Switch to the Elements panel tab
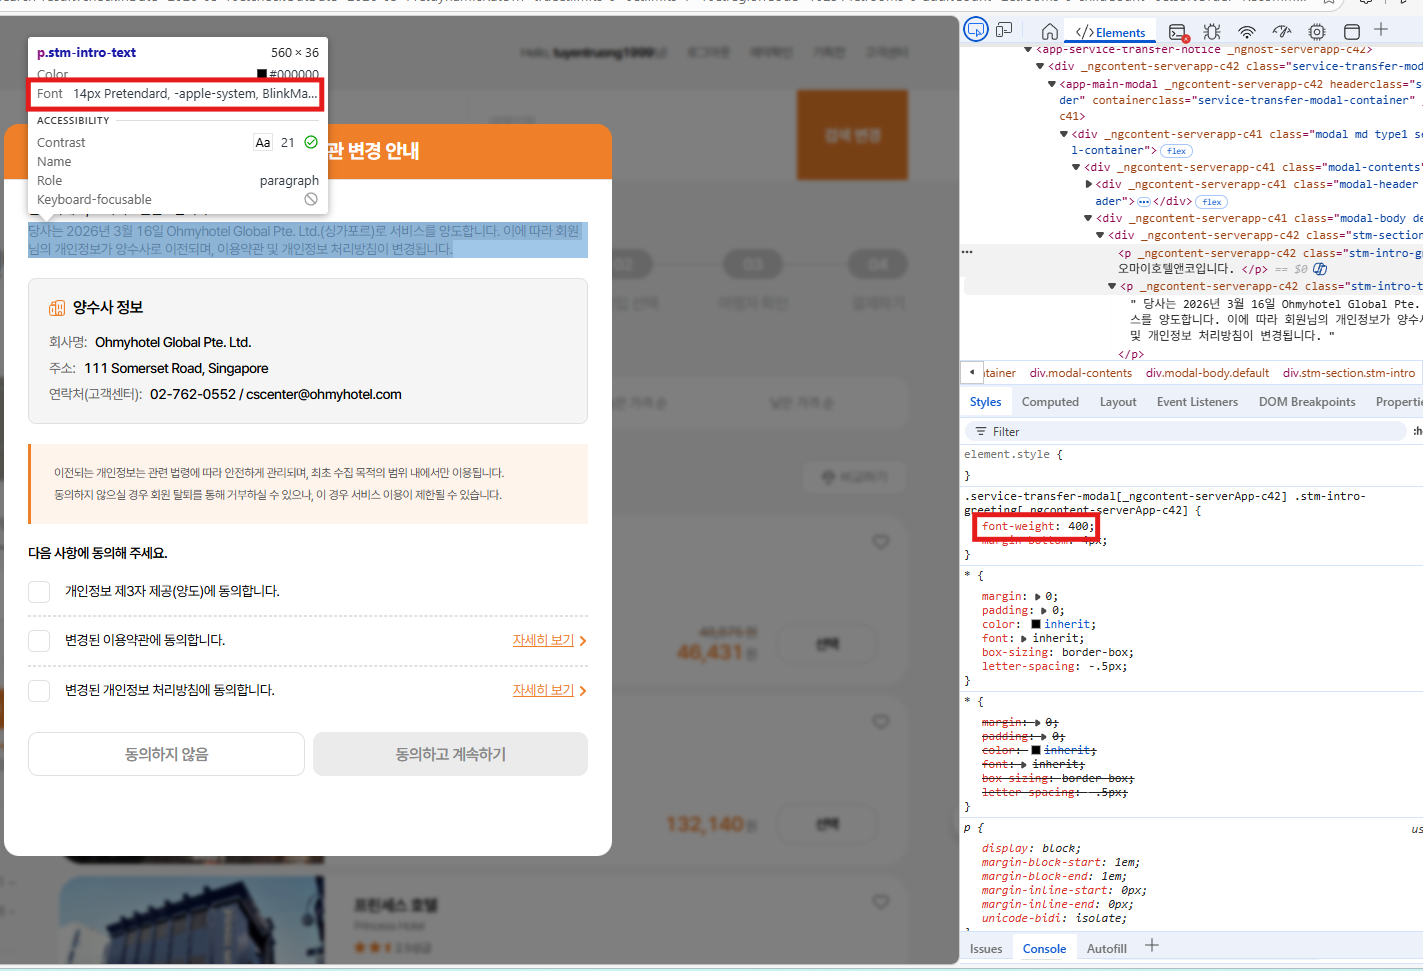The width and height of the screenshot is (1423, 971). pyautogui.click(x=1110, y=33)
